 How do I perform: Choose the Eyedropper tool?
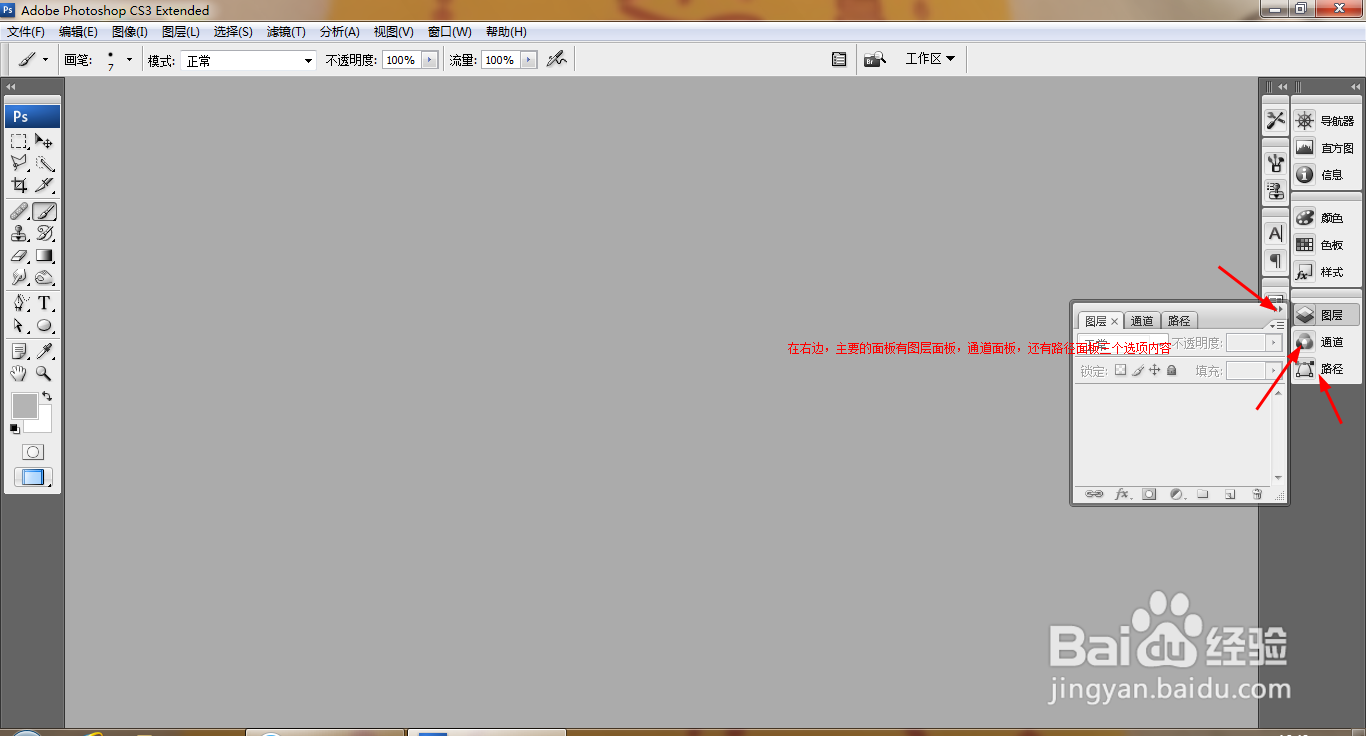tap(44, 351)
